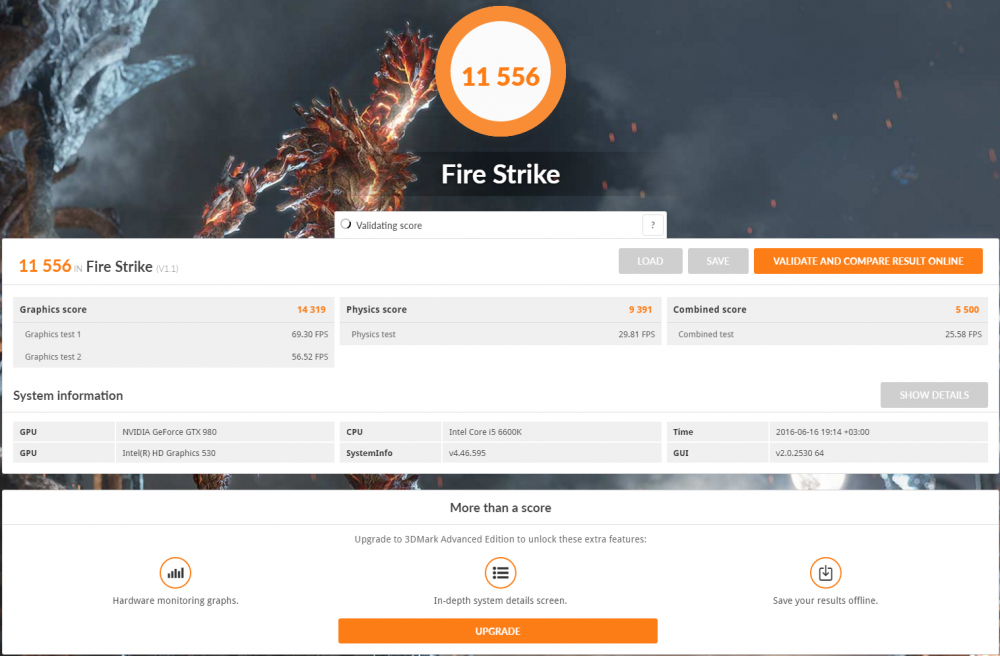The width and height of the screenshot is (1000, 656).
Task: Select the Combined score value 5 500
Action: point(967,310)
